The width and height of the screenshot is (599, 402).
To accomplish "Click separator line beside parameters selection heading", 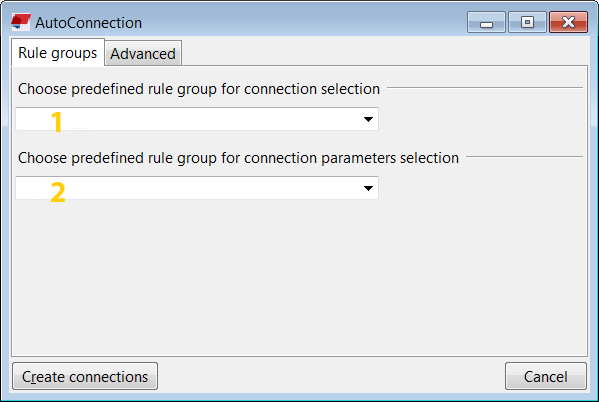I will [525, 156].
